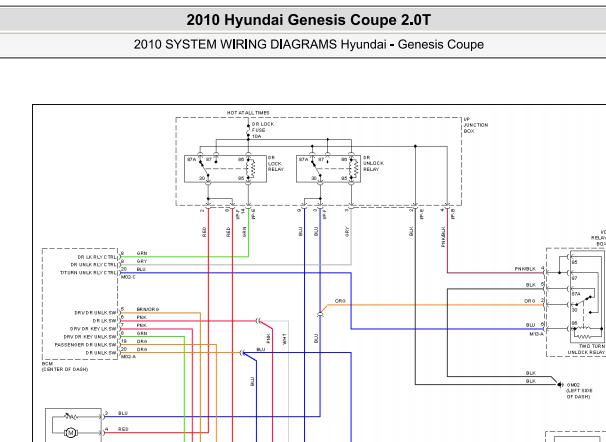Image resolution: width=606 pixels, height=442 pixels.
Task: Click the 'DR UNLOCK RELAY' label
Action: (373, 163)
